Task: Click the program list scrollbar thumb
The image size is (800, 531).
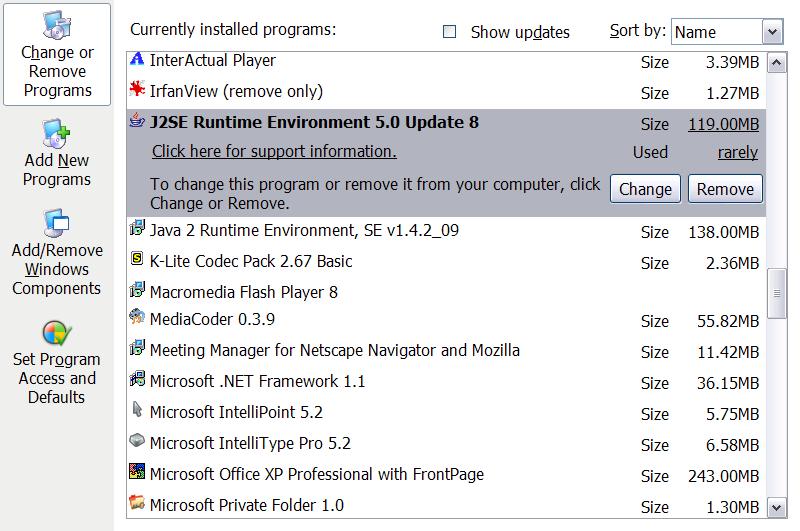Action: pyautogui.click(x=777, y=293)
